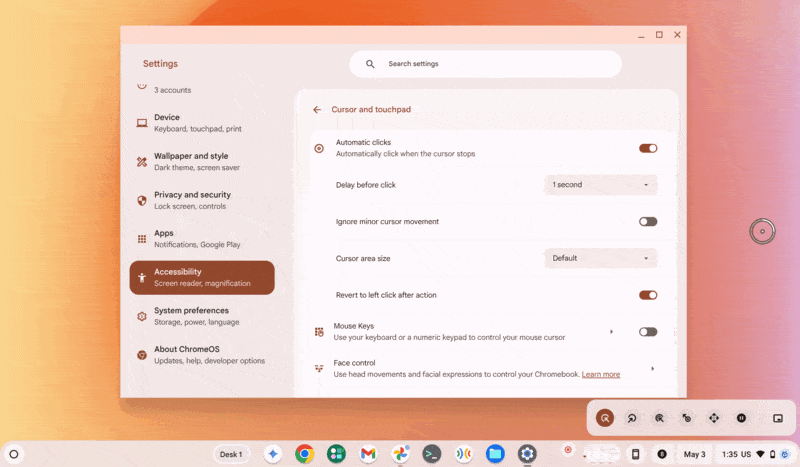
Task: Pause automatic clicks from the floating menu
Action: point(741,418)
